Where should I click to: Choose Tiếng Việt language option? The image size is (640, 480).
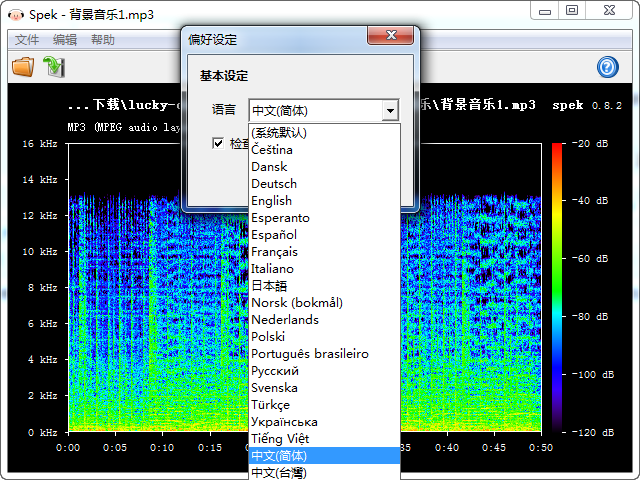tap(324, 439)
